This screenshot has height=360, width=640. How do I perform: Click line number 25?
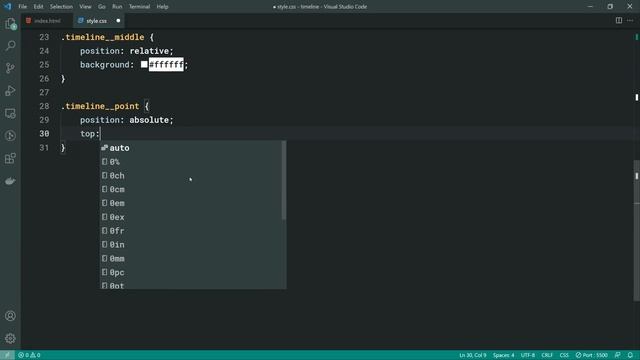point(44,64)
